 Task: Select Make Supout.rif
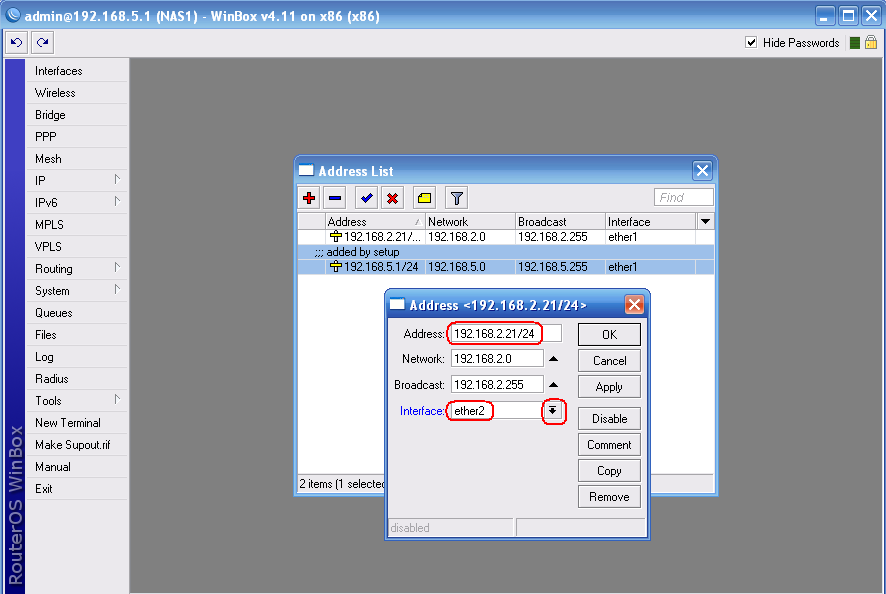77,445
